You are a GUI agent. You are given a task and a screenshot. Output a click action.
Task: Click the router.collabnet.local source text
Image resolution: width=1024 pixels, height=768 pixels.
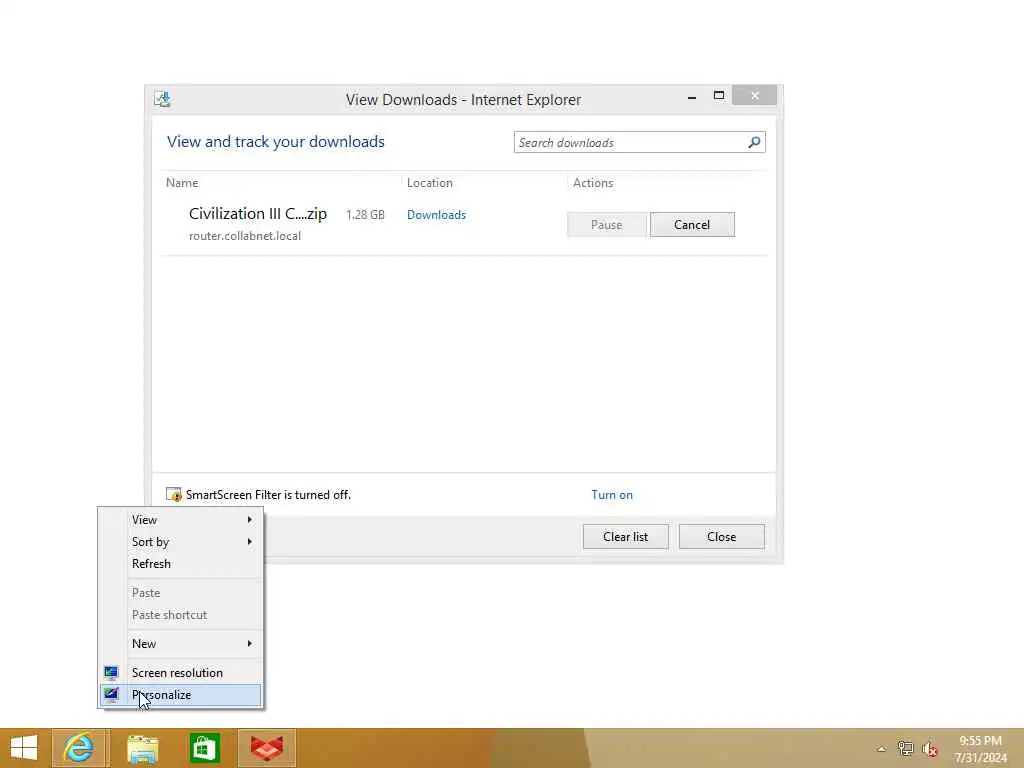[245, 236]
